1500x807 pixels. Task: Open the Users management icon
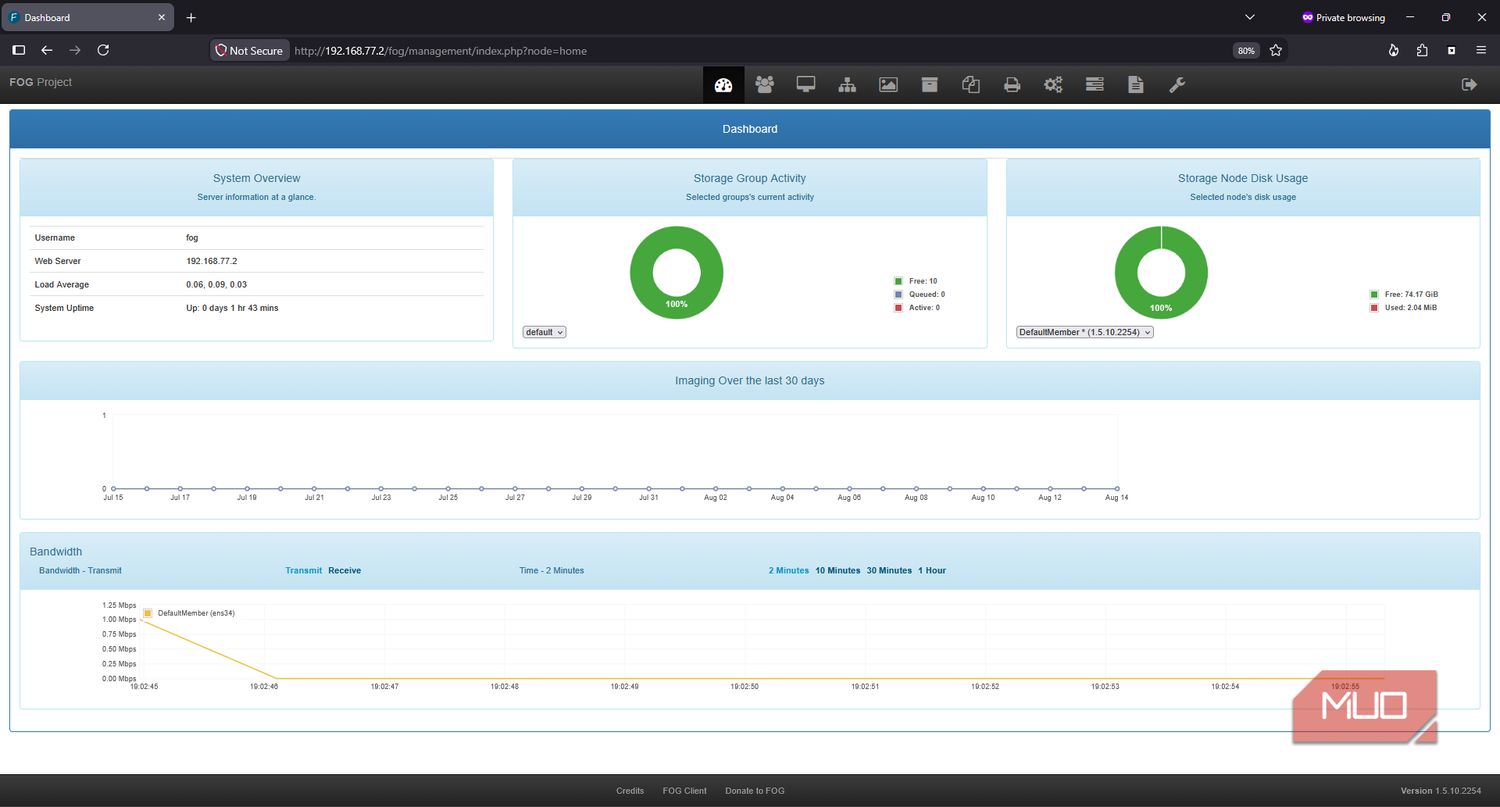click(765, 85)
